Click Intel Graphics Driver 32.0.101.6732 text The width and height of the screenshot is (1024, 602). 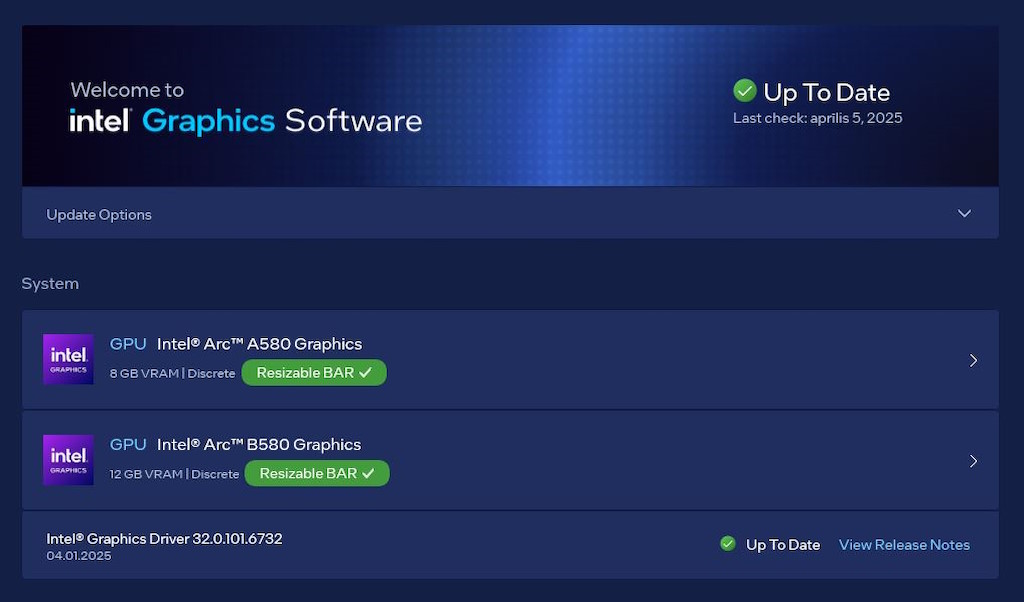tap(164, 539)
